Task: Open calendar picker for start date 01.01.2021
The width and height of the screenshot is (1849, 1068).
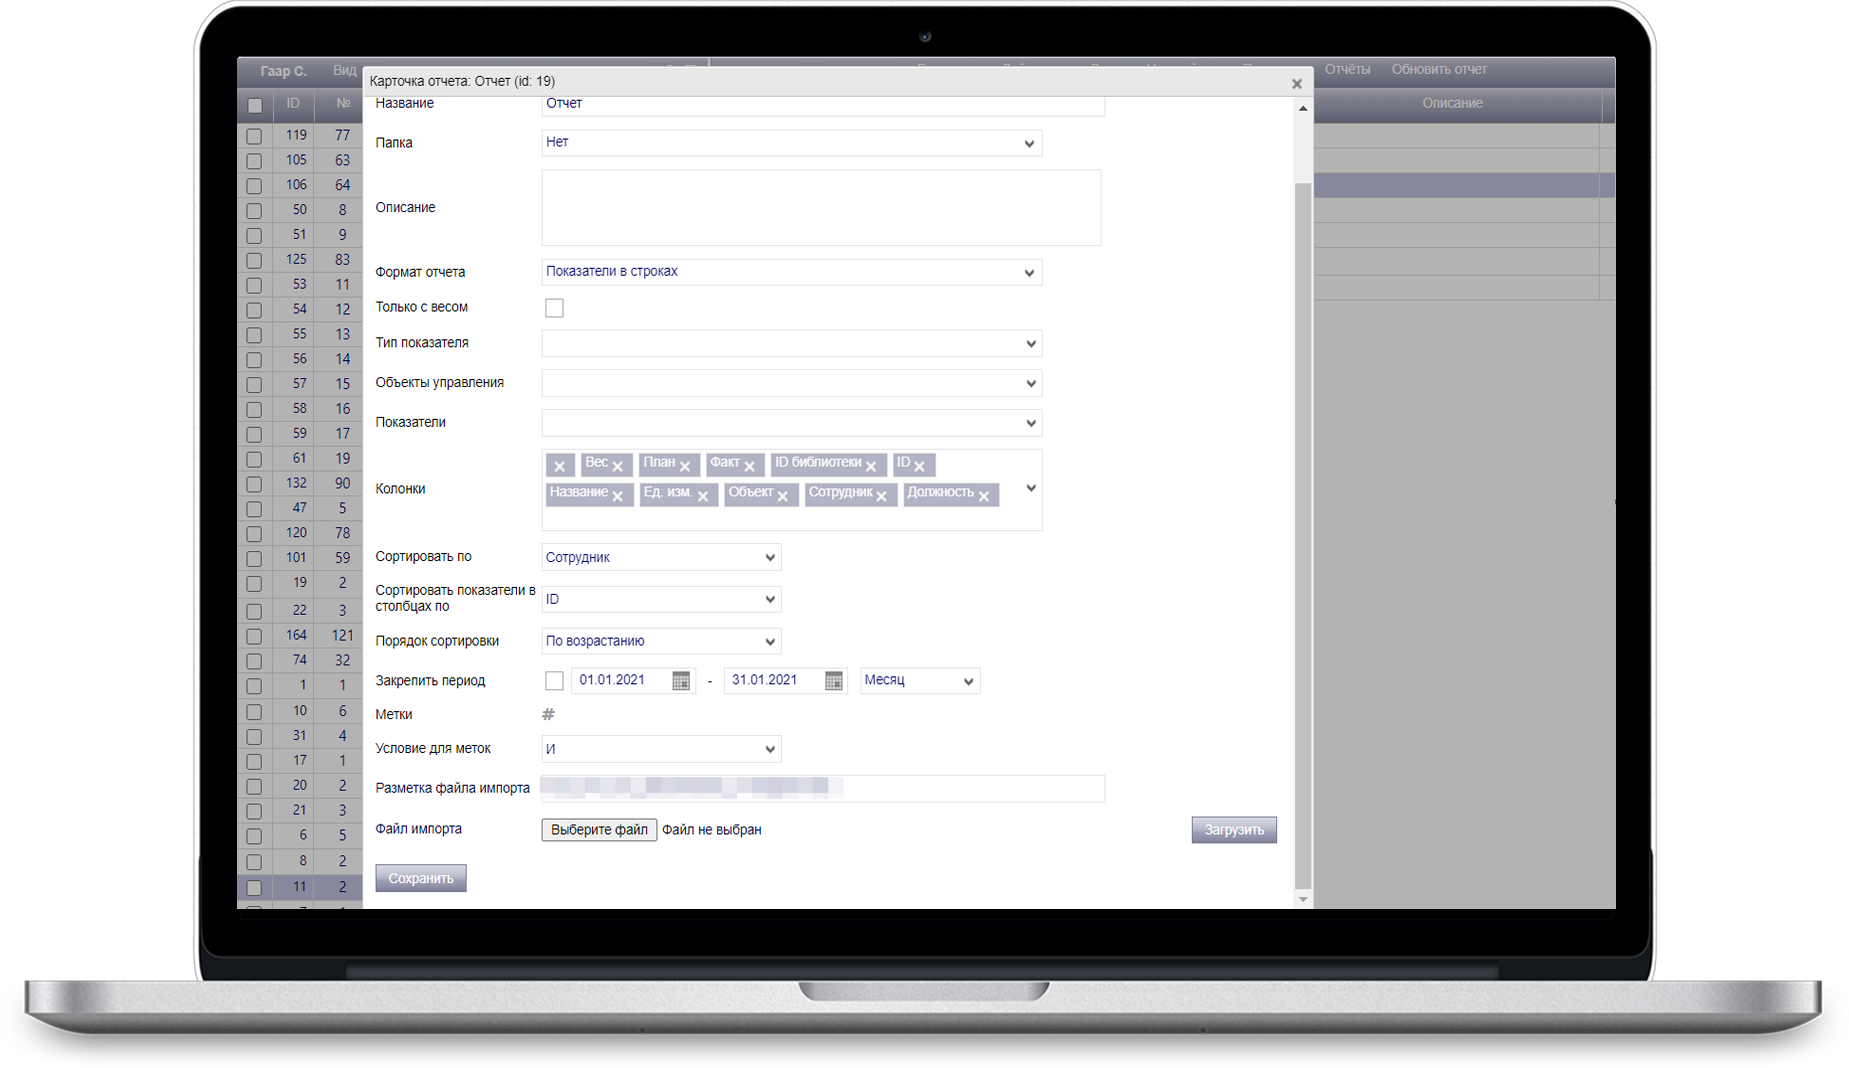Action: [x=681, y=681]
